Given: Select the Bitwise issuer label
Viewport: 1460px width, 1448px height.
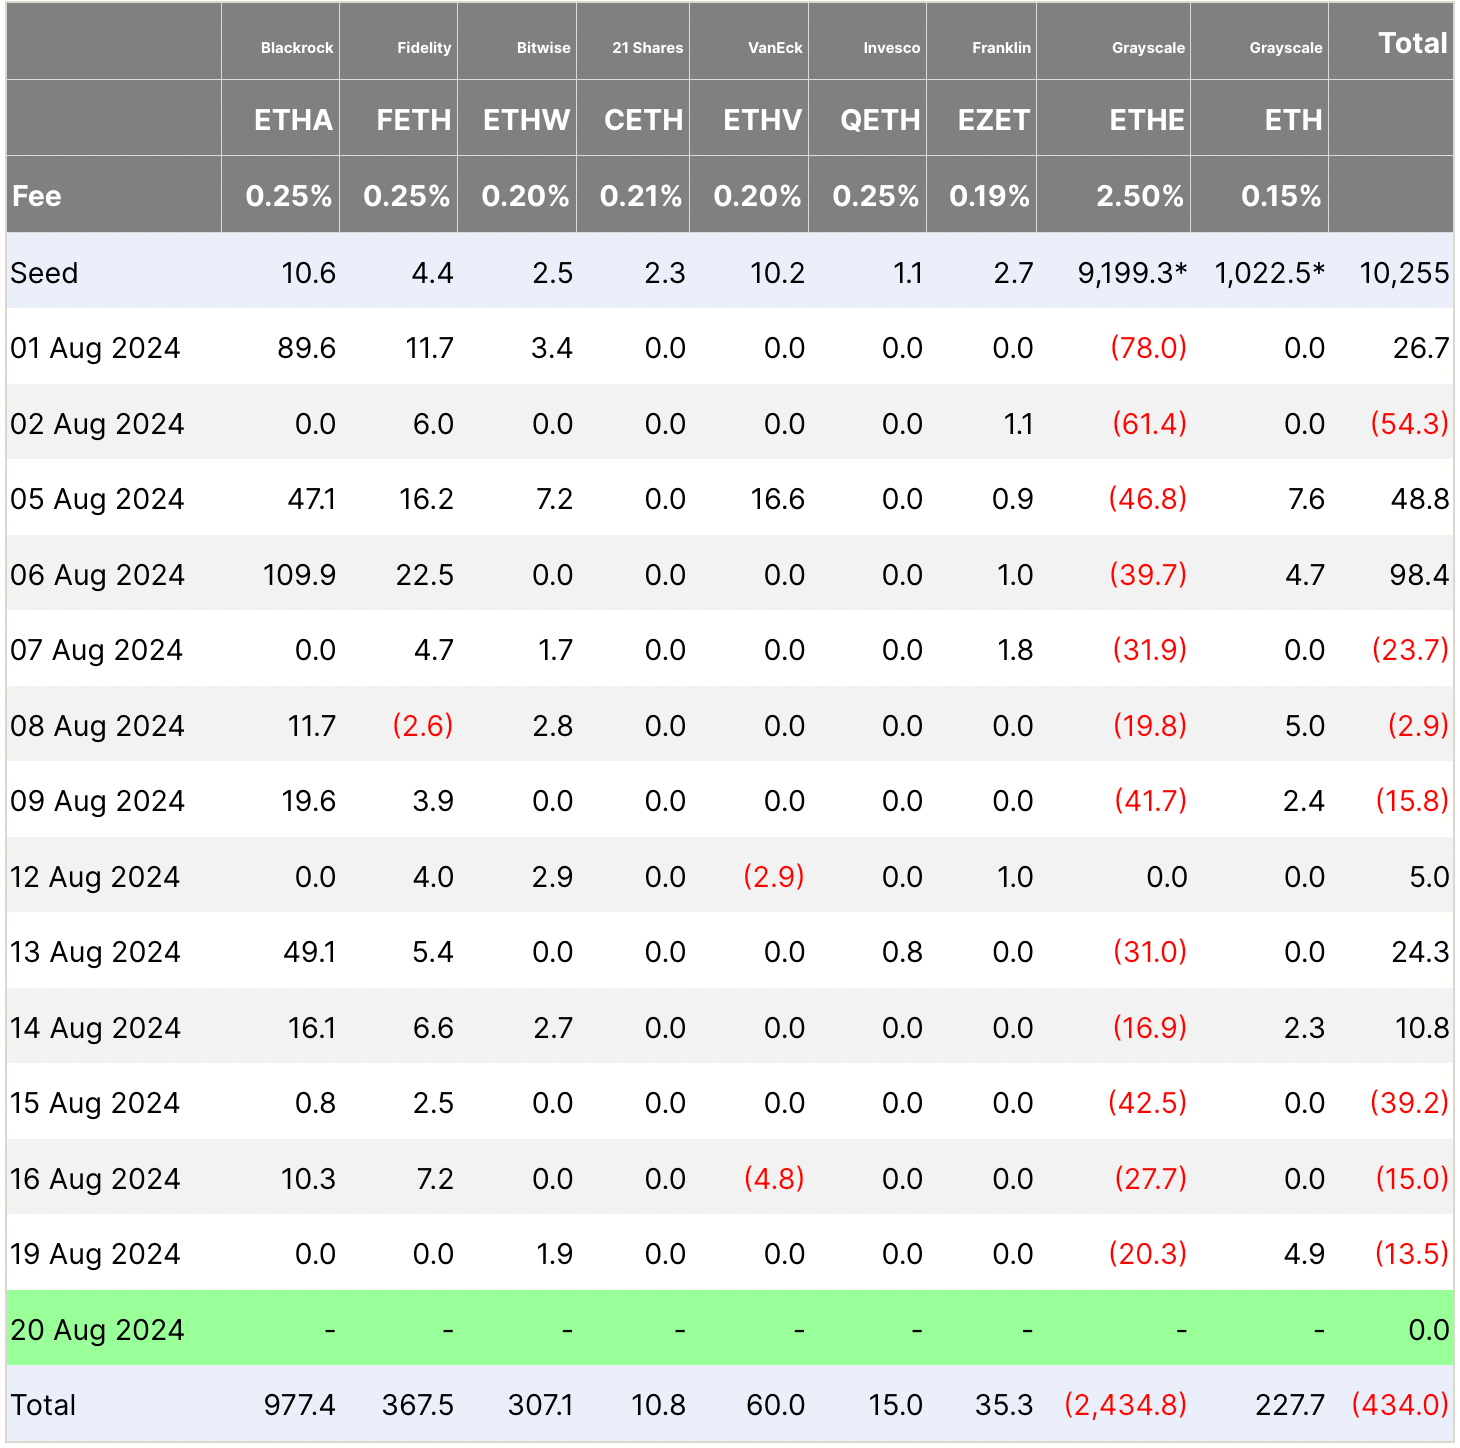Looking at the screenshot, I should click(544, 48).
